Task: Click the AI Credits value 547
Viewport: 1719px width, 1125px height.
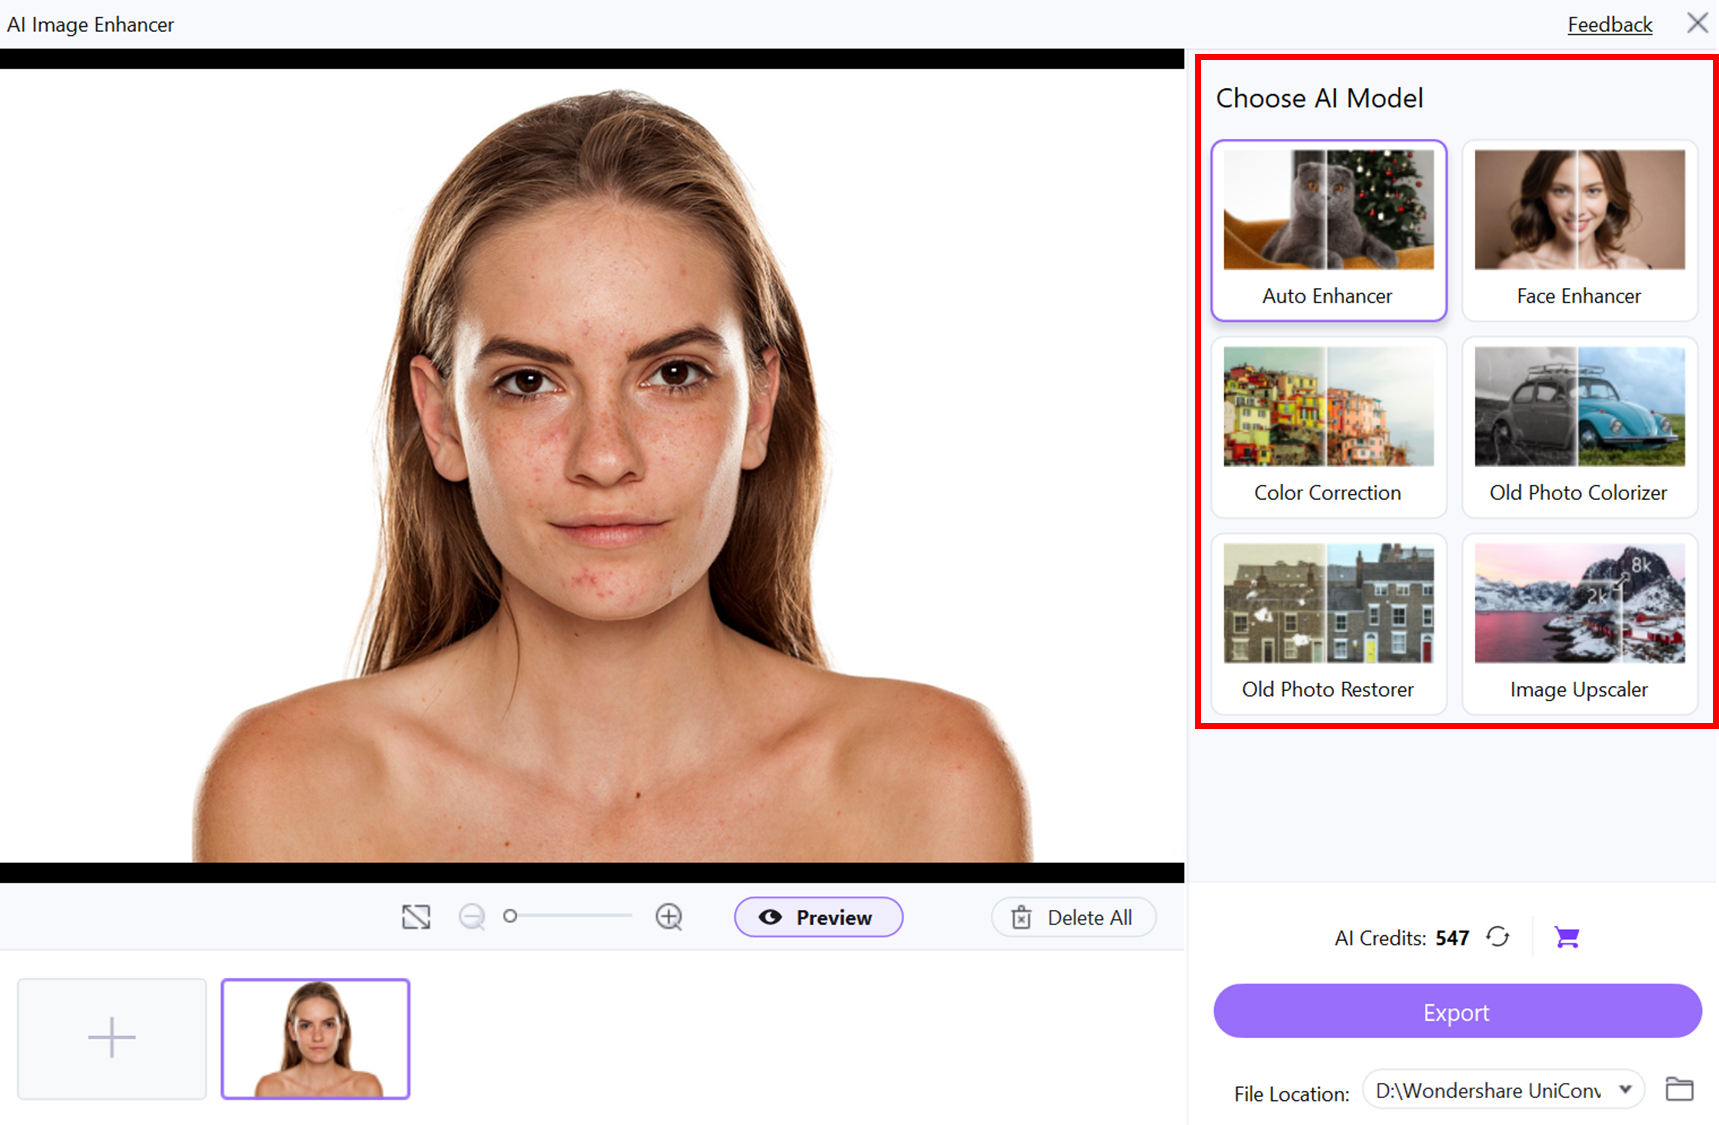Action: (x=1452, y=938)
